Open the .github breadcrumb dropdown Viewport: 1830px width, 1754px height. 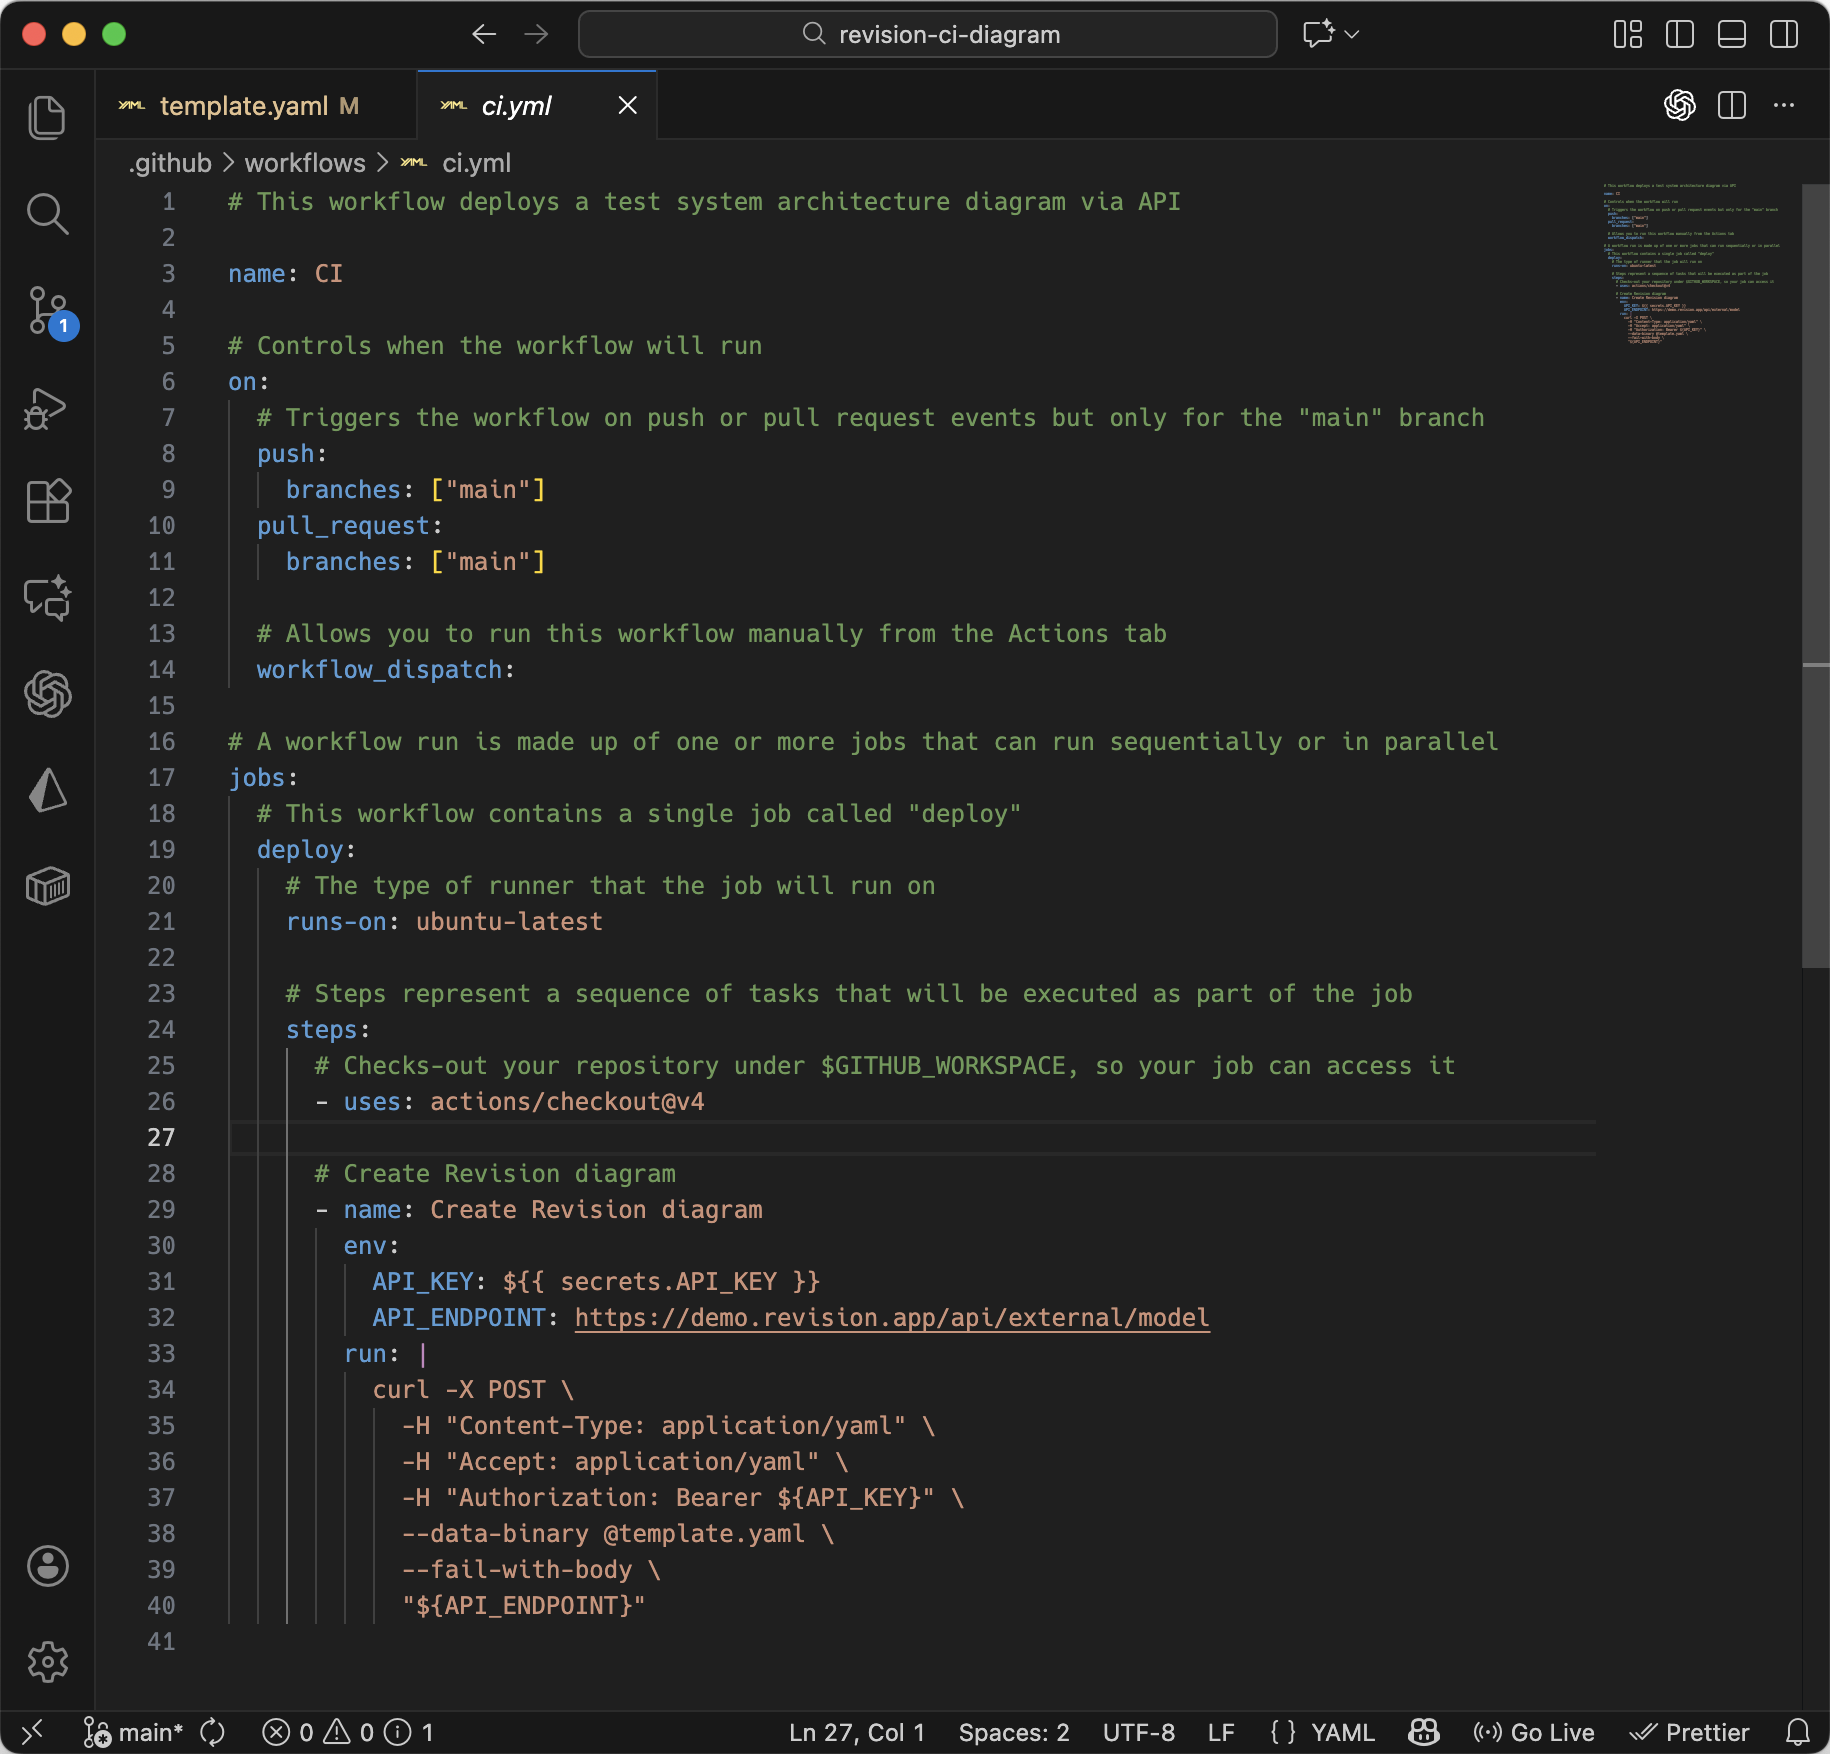[x=170, y=163]
